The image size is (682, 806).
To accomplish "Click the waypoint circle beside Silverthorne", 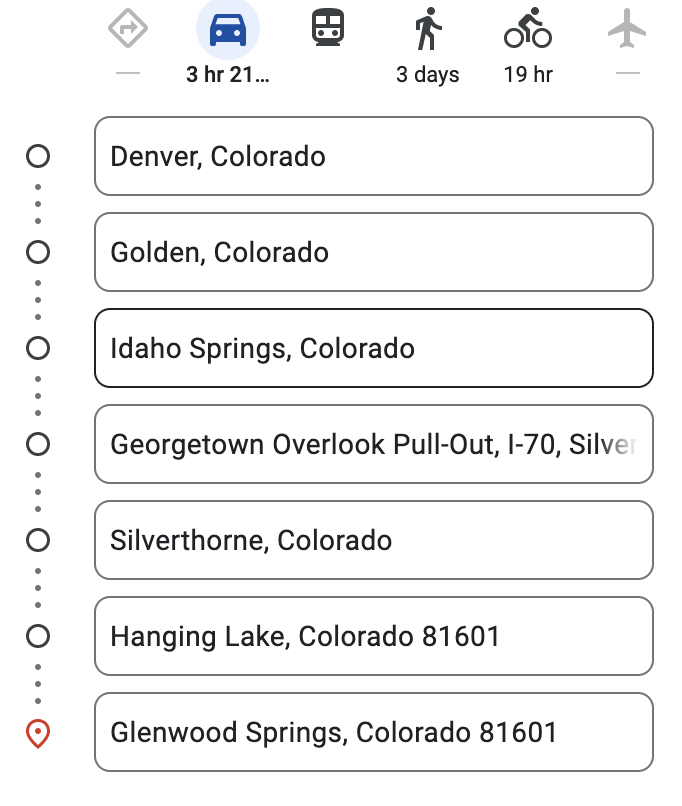I will pyautogui.click(x=38, y=540).
